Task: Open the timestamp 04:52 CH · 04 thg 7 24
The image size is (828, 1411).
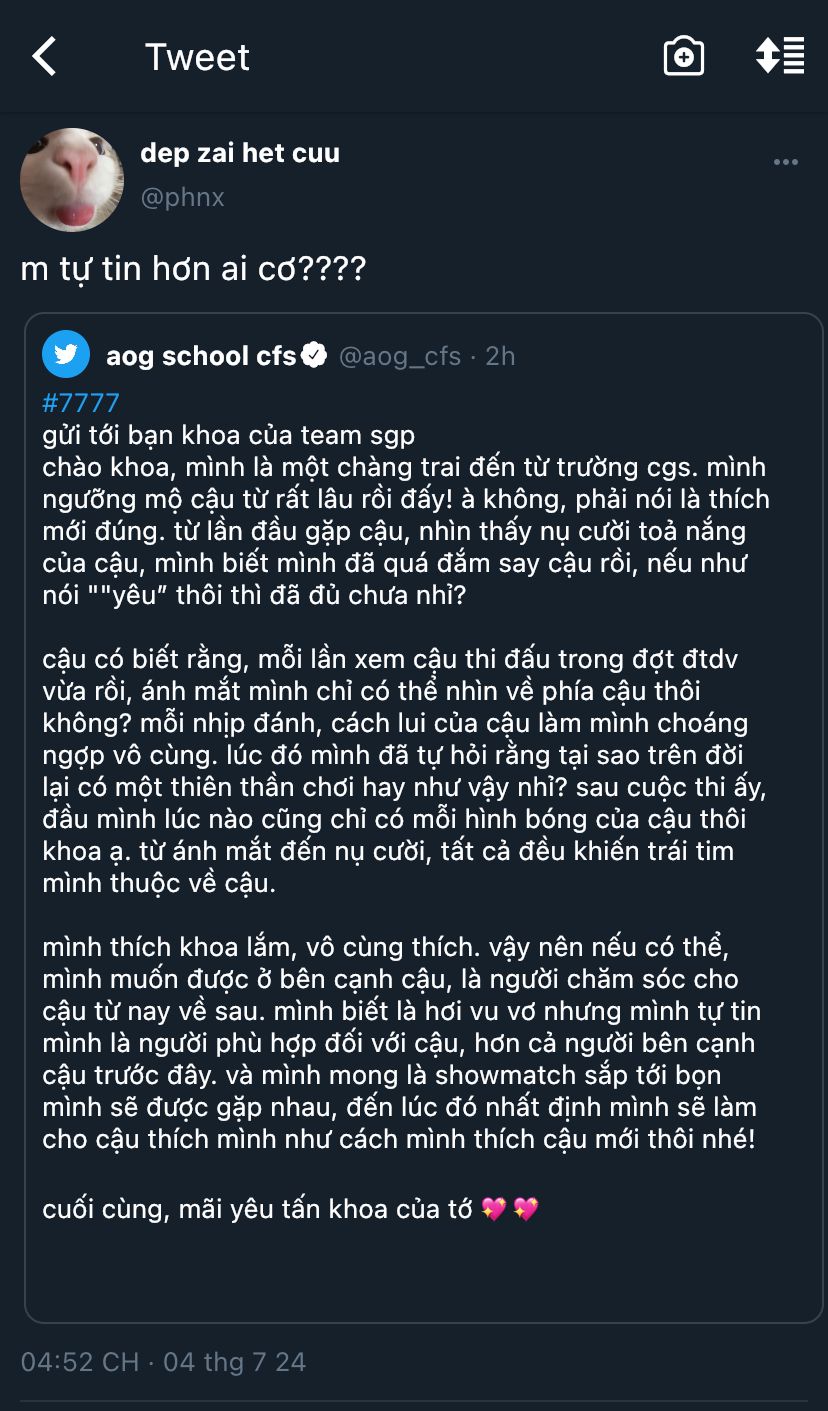Action: 163,1361
